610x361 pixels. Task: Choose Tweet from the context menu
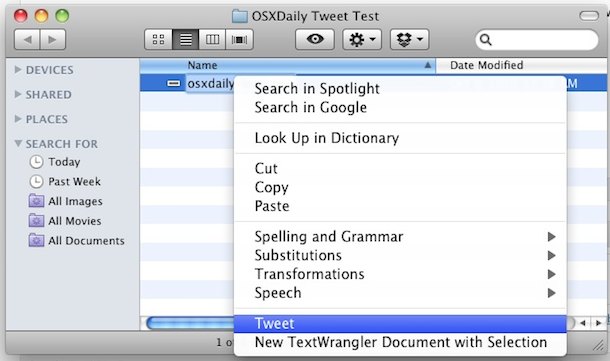click(x=400, y=324)
